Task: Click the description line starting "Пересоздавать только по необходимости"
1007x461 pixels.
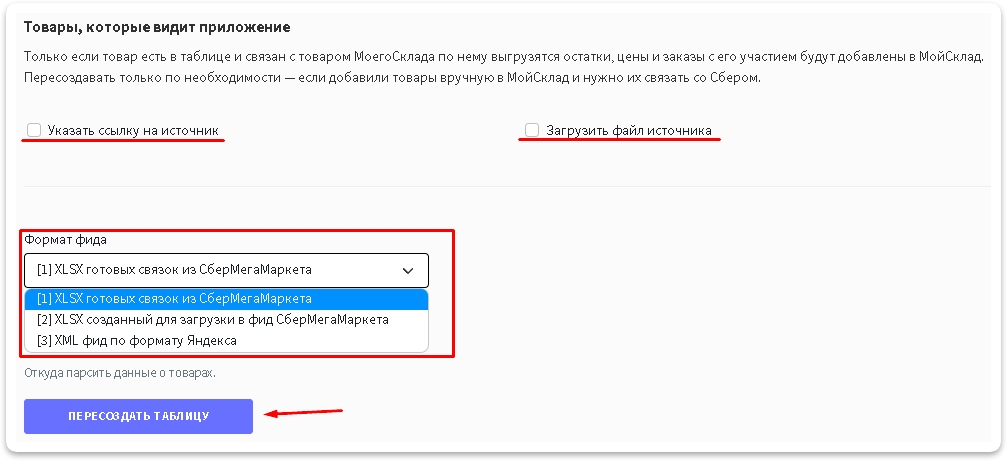Action: 392,78
